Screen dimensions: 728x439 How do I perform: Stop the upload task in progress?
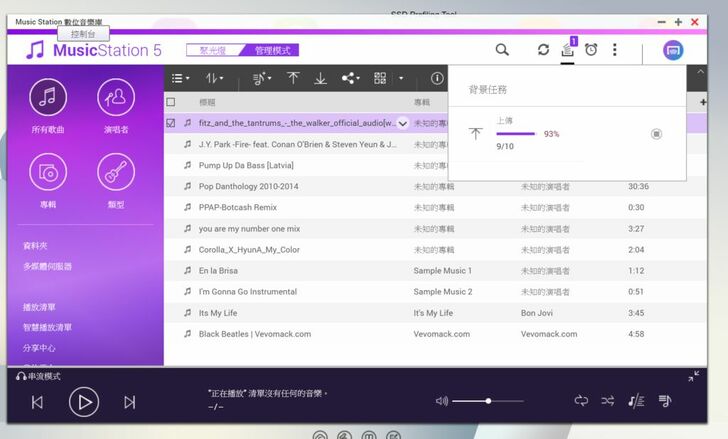656,134
